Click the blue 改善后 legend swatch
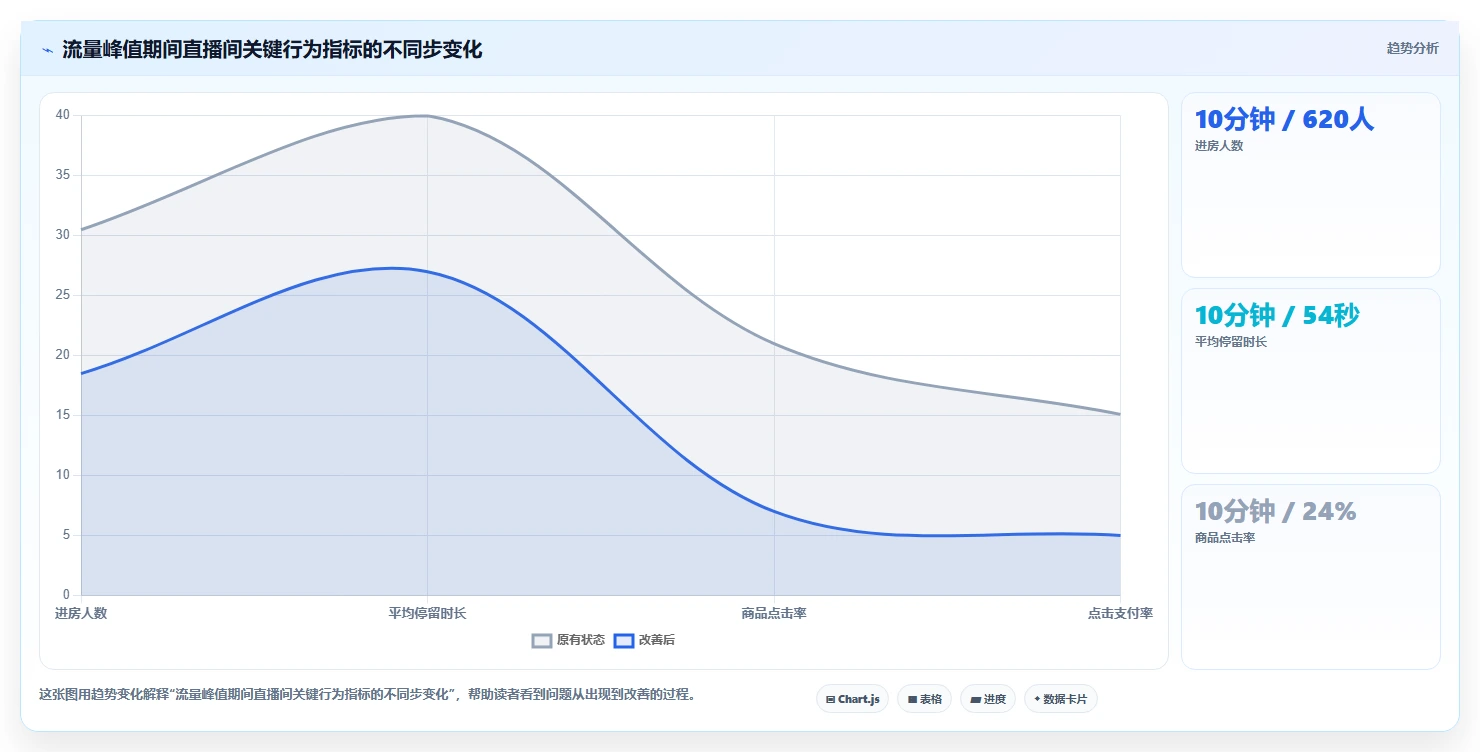1480x752 pixels. point(624,640)
